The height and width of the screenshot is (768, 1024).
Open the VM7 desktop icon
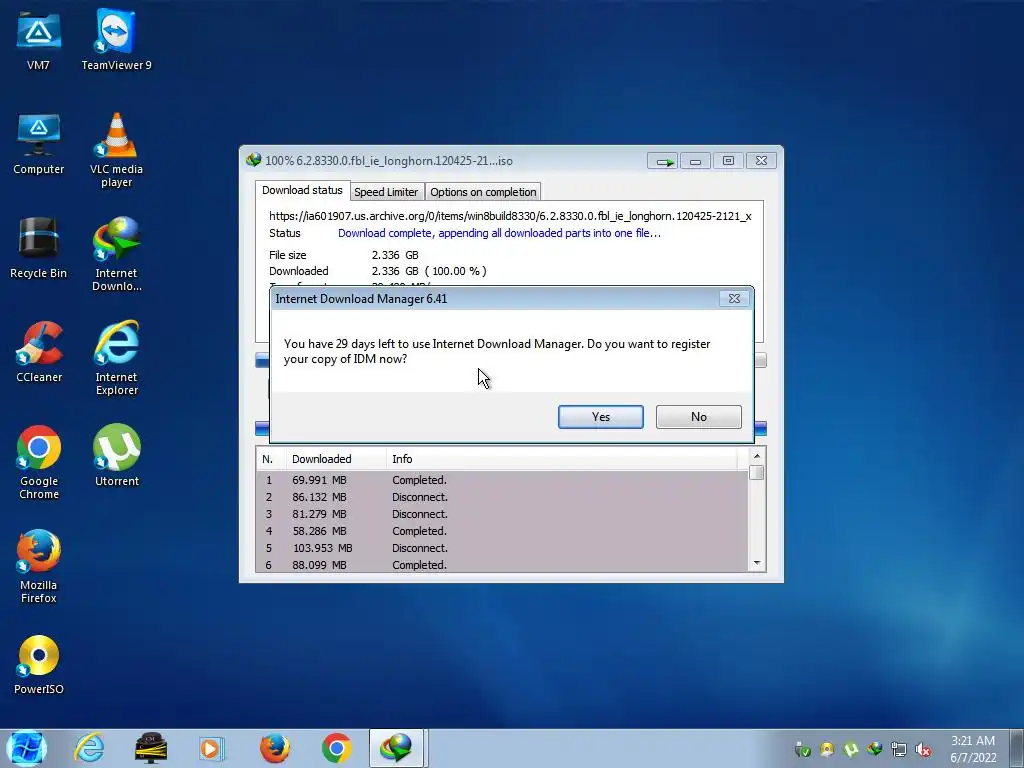[39, 40]
